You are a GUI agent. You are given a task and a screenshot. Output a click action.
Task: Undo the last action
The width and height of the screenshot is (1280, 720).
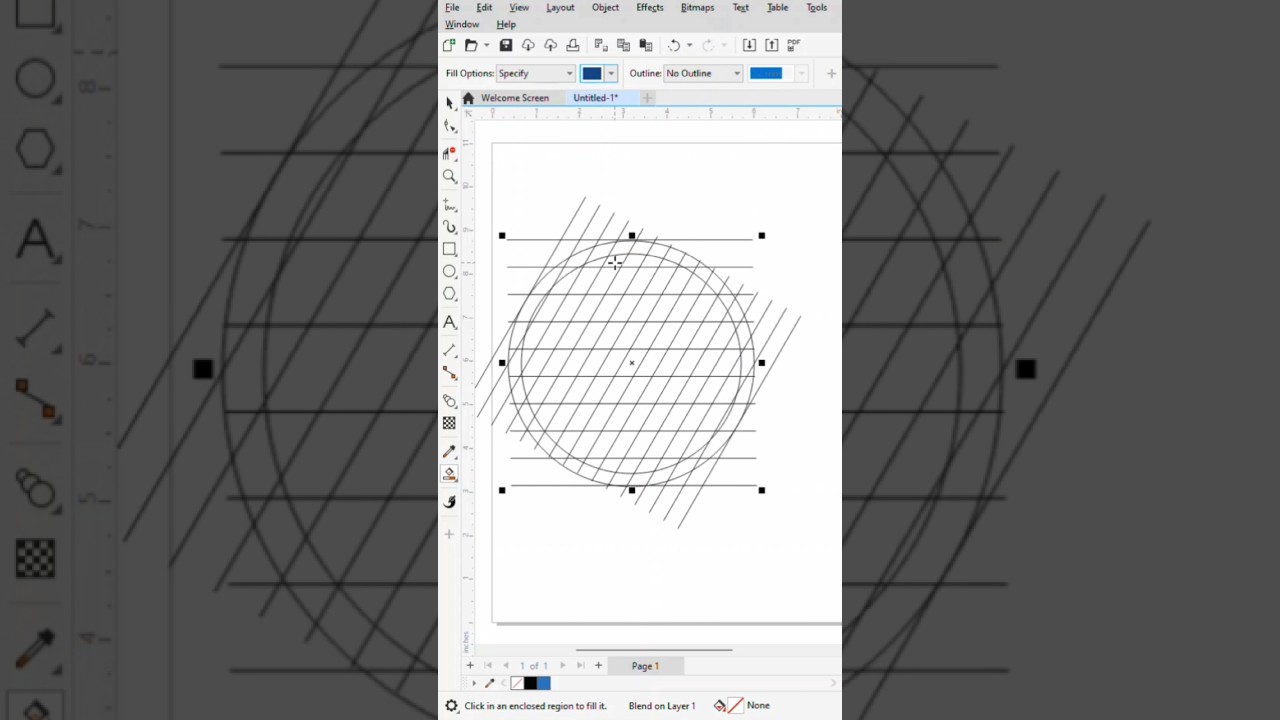[674, 45]
